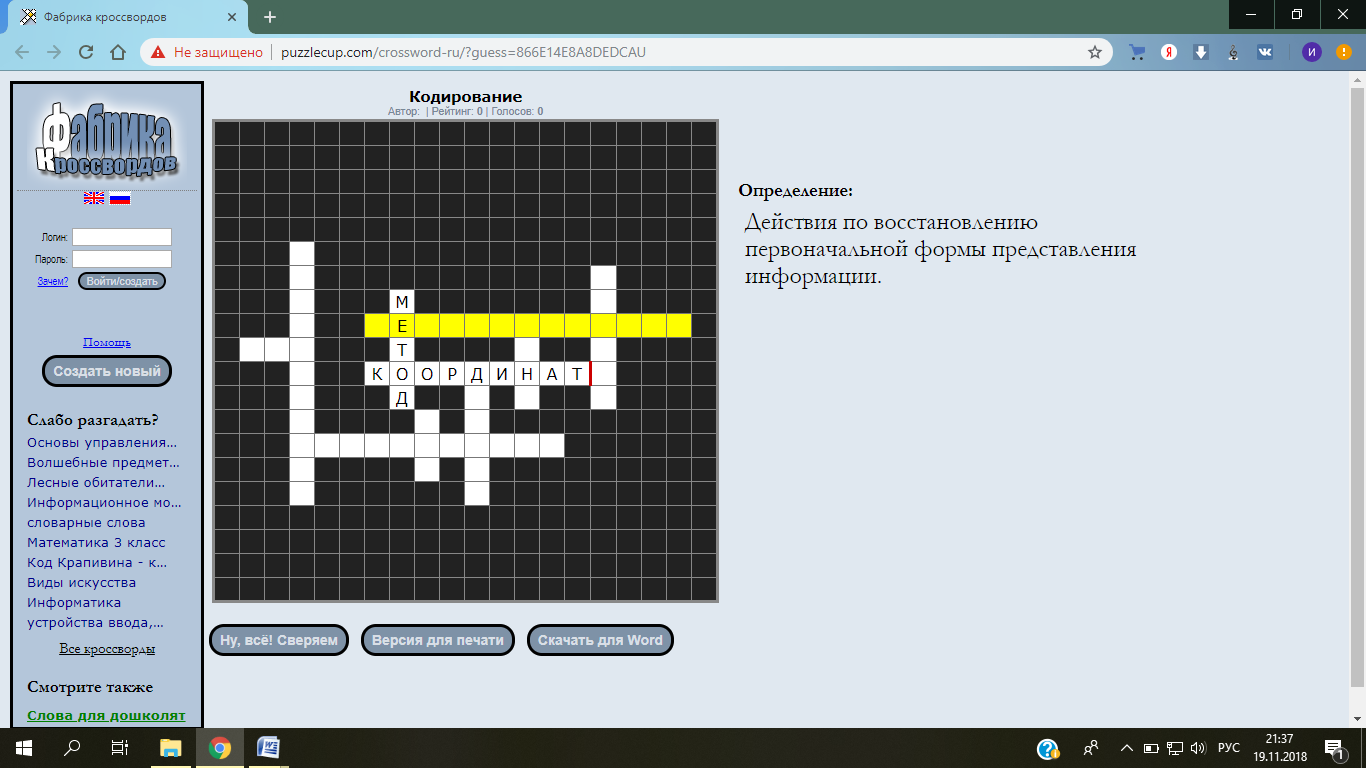Viewport: 1366px width, 768px height.
Task: Open the Chrome profile menu avatar
Action: [1311, 52]
